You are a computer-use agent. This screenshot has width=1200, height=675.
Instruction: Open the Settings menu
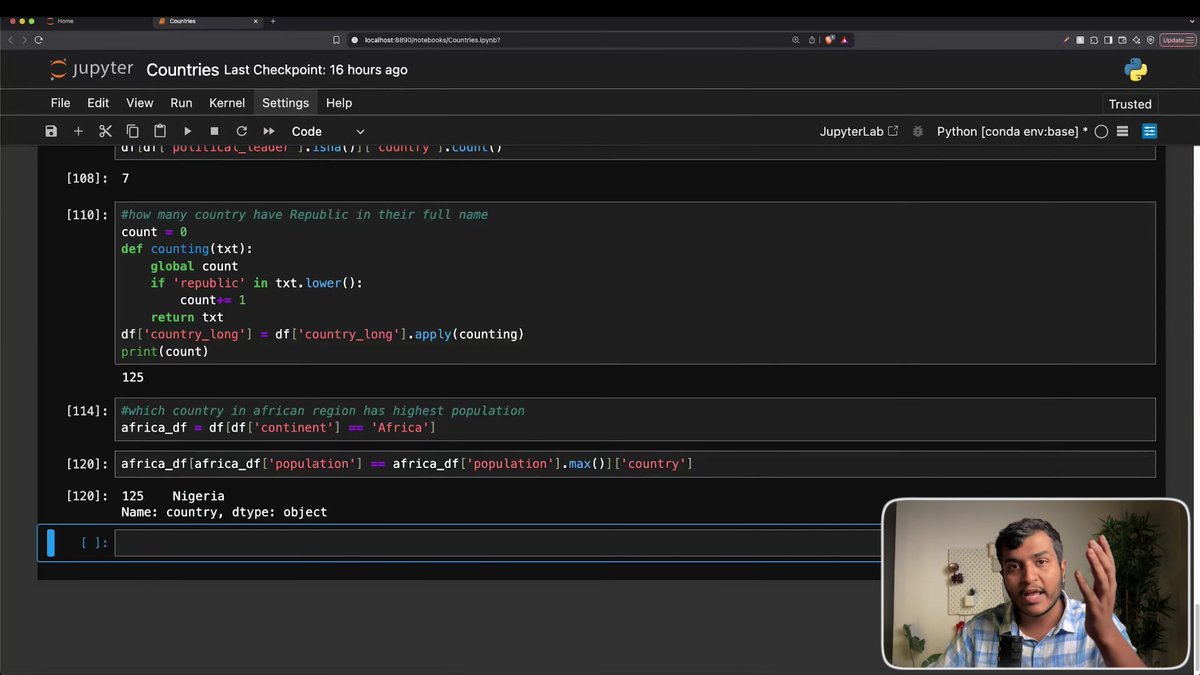(x=285, y=103)
